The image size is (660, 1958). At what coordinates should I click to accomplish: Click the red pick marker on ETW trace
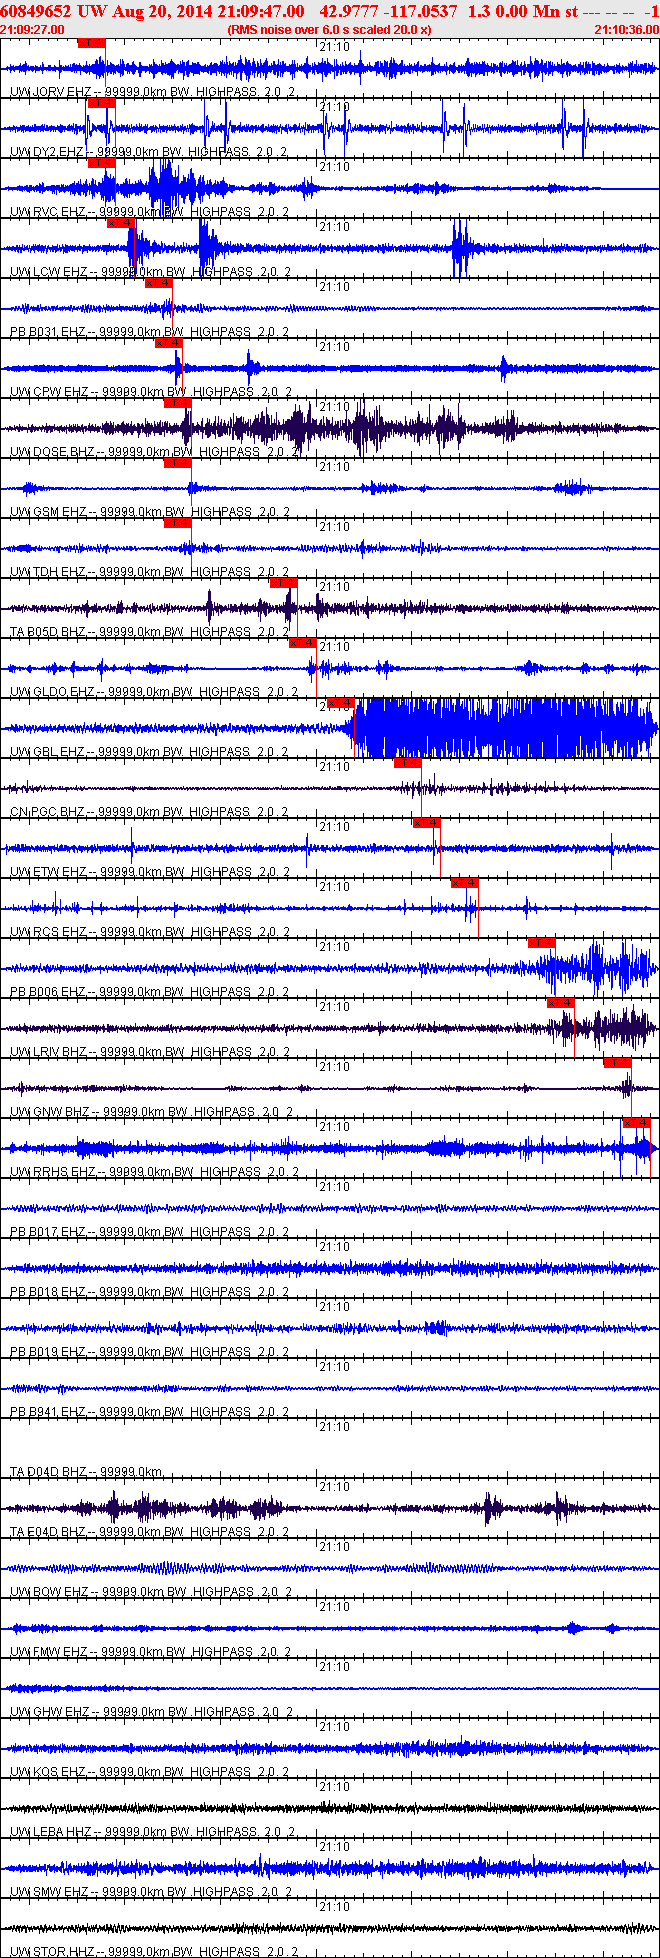426,823
